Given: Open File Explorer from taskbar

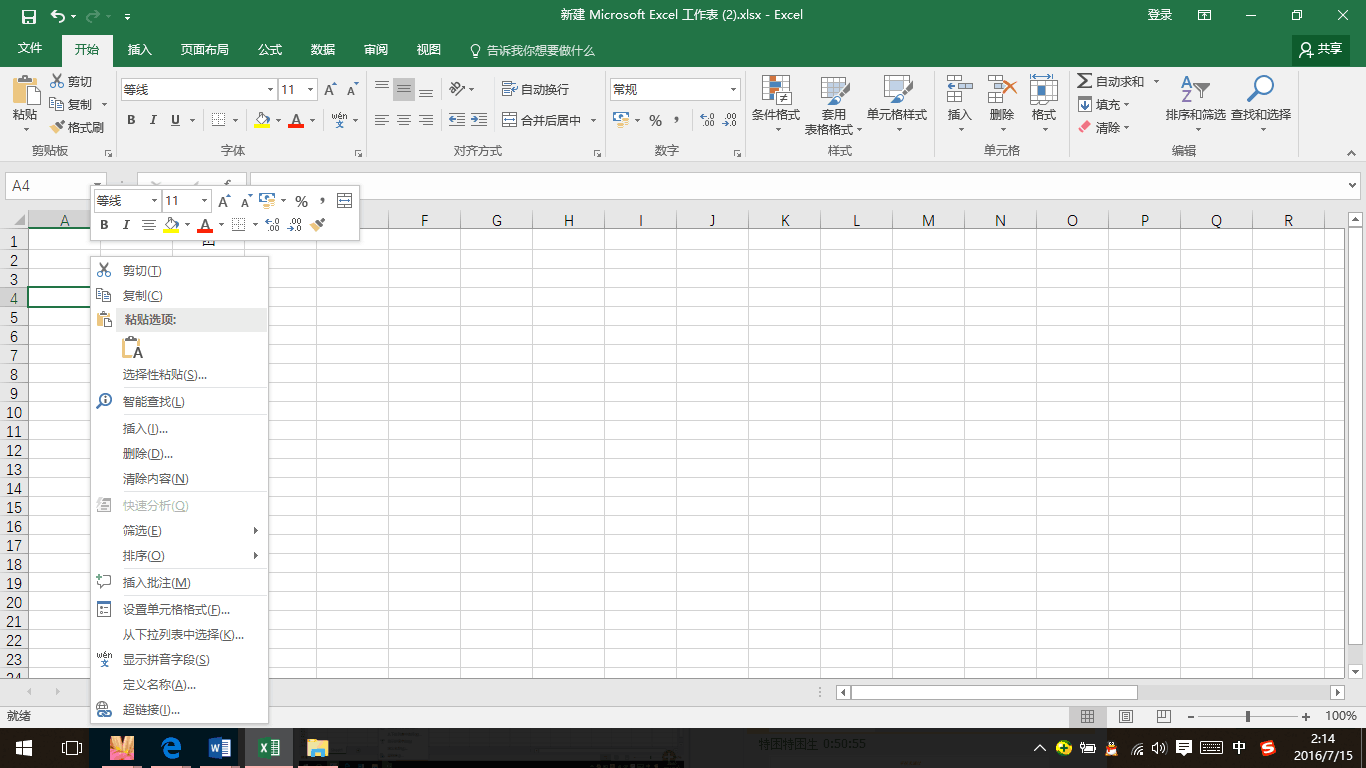Looking at the screenshot, I should click(x=317, y=747).
